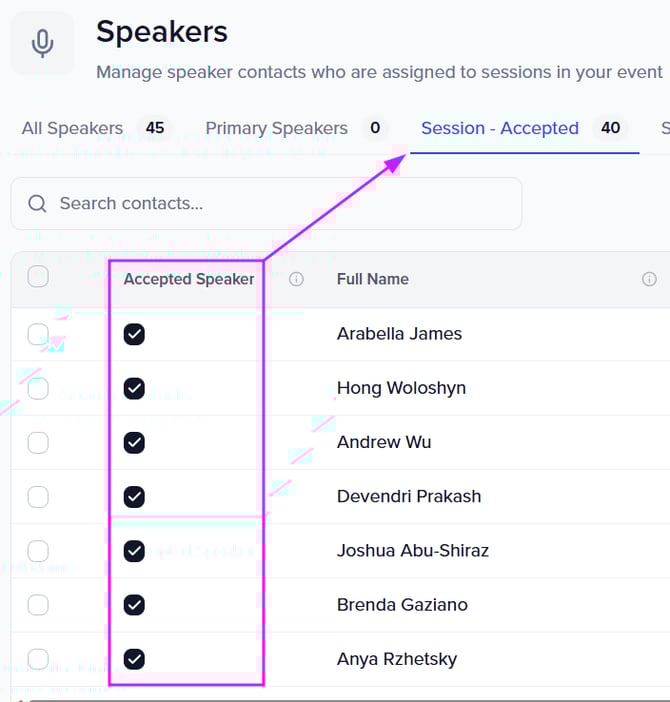Click the search magnifier icon

[38, 204]
